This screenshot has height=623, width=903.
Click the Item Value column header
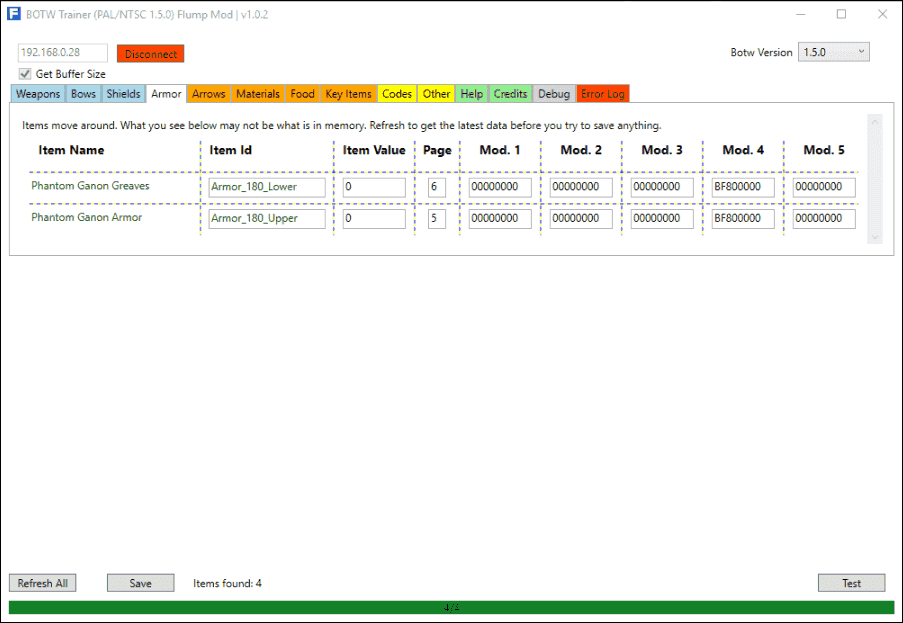(374, 150)
